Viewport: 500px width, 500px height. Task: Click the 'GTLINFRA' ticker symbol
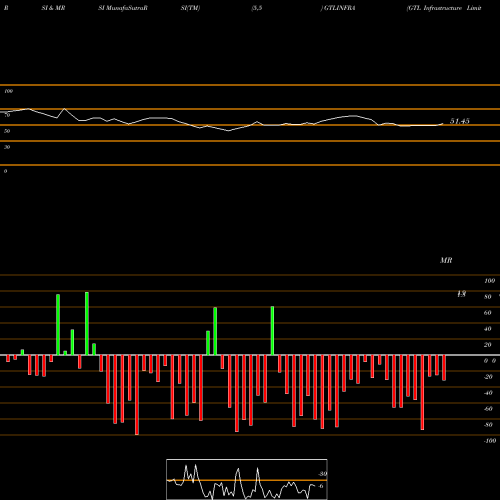(339, 8)
